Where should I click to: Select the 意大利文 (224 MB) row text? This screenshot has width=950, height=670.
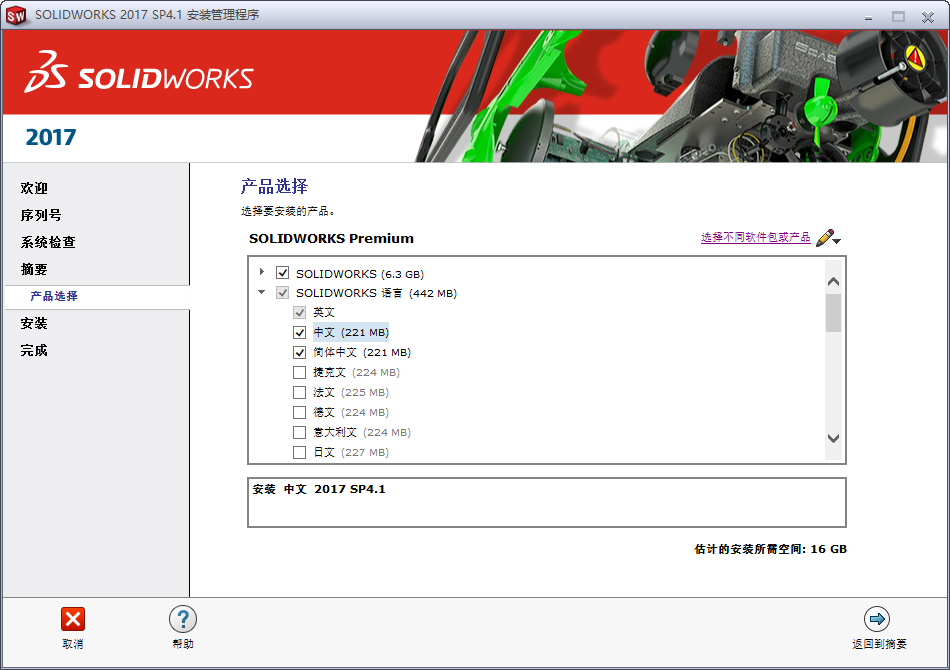tap(362, 433)
